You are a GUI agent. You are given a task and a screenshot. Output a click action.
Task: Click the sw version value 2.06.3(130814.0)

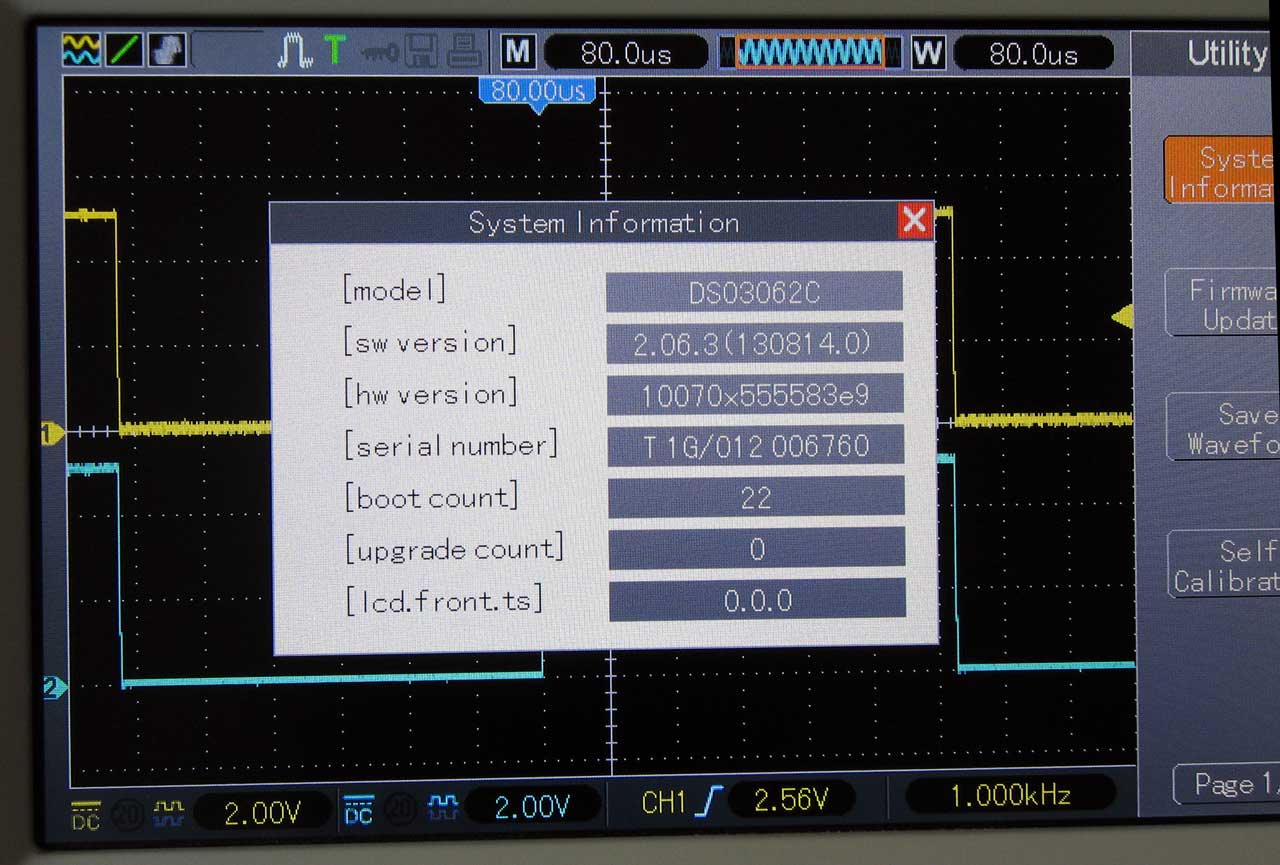click(754, 343)
